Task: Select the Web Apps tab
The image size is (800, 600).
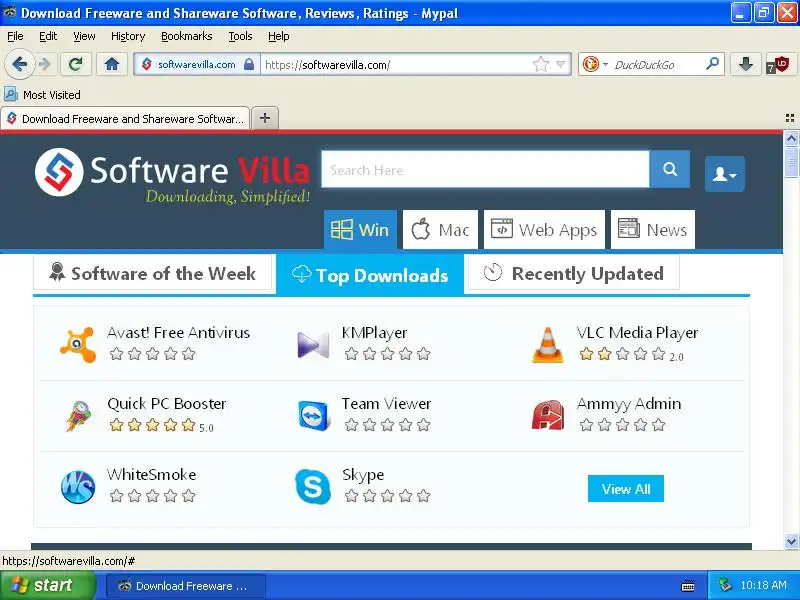Action: point(544,230)
